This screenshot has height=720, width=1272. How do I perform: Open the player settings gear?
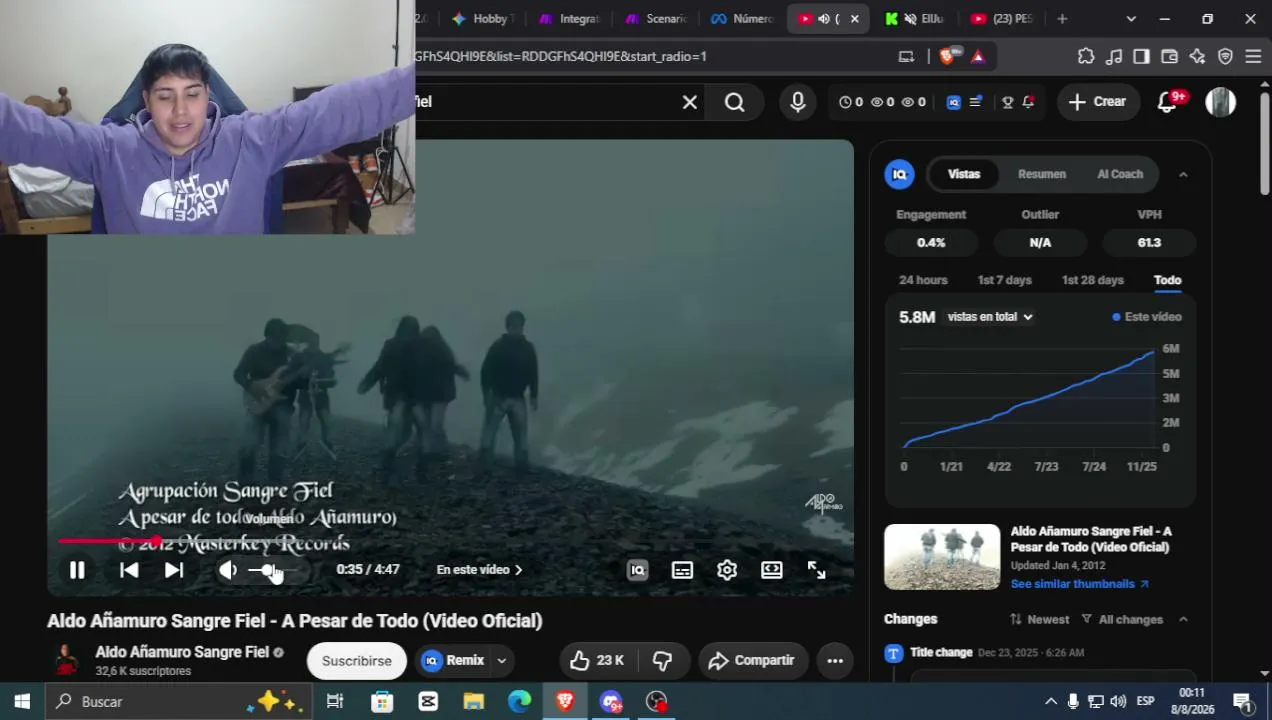(727, 570)
